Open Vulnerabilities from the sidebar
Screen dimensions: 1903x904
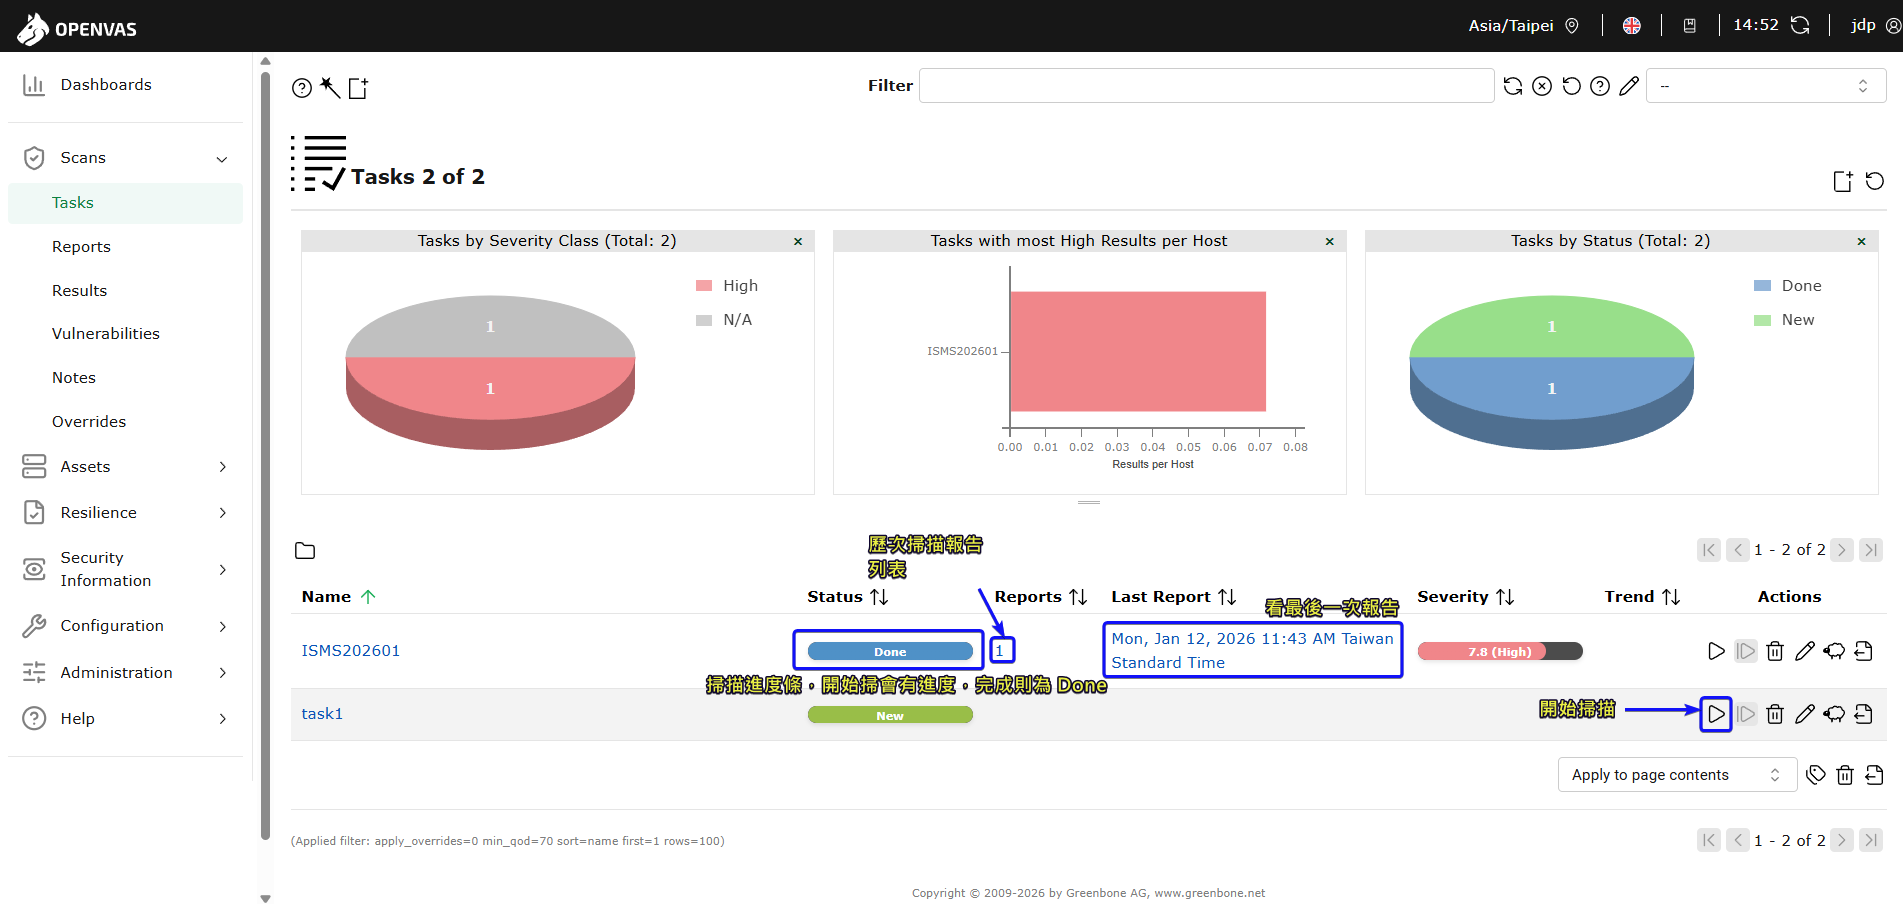click(105, 334)
